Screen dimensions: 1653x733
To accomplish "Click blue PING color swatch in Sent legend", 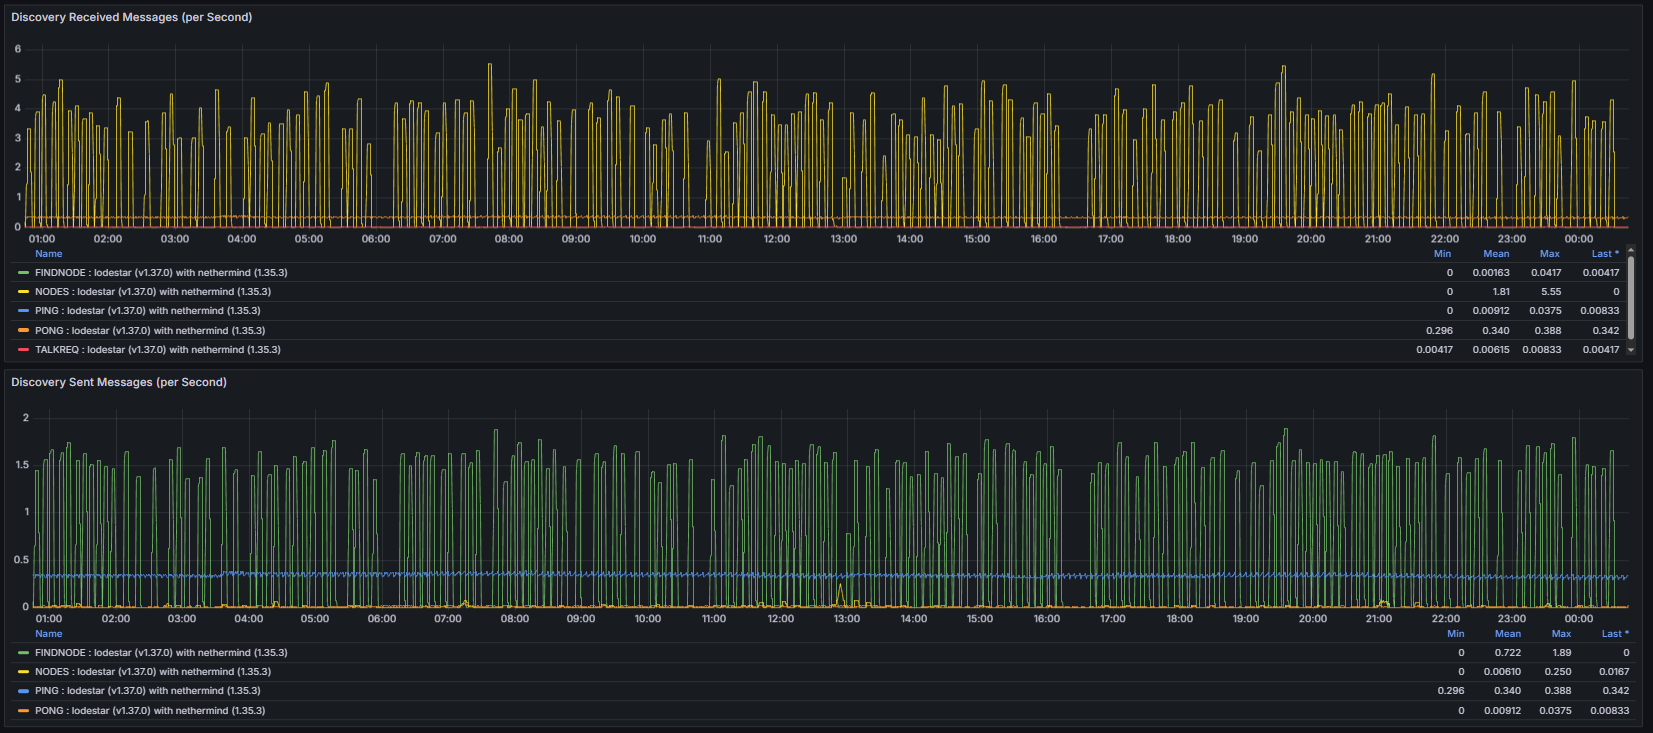I will (23, 691).
